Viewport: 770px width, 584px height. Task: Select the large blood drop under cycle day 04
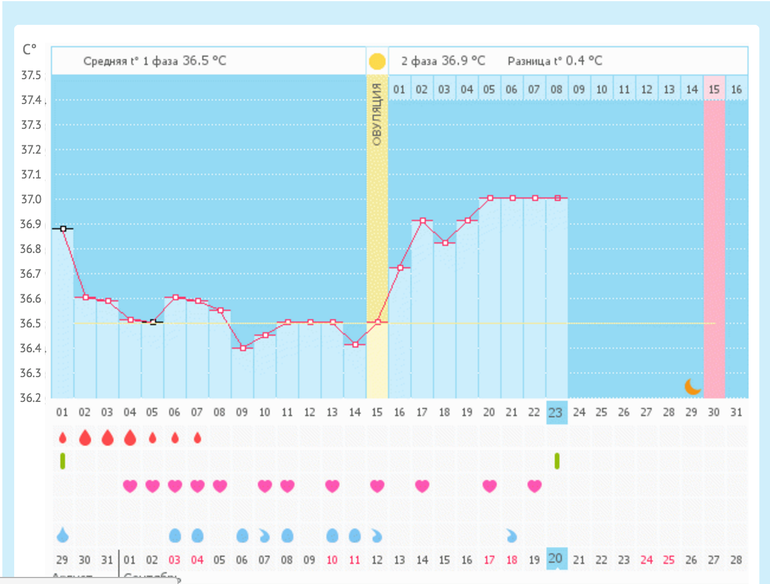point(130,437)
